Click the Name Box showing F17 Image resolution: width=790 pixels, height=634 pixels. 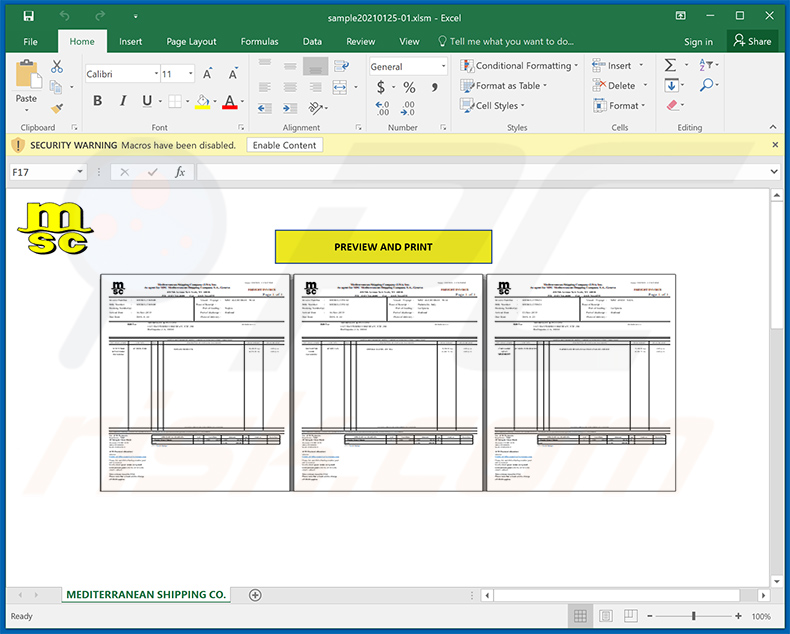tap(48, 172)
